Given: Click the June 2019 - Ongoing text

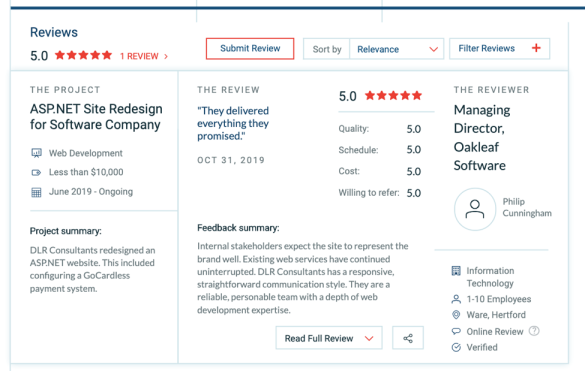Looking at the screenshot, I should point(91,192).
